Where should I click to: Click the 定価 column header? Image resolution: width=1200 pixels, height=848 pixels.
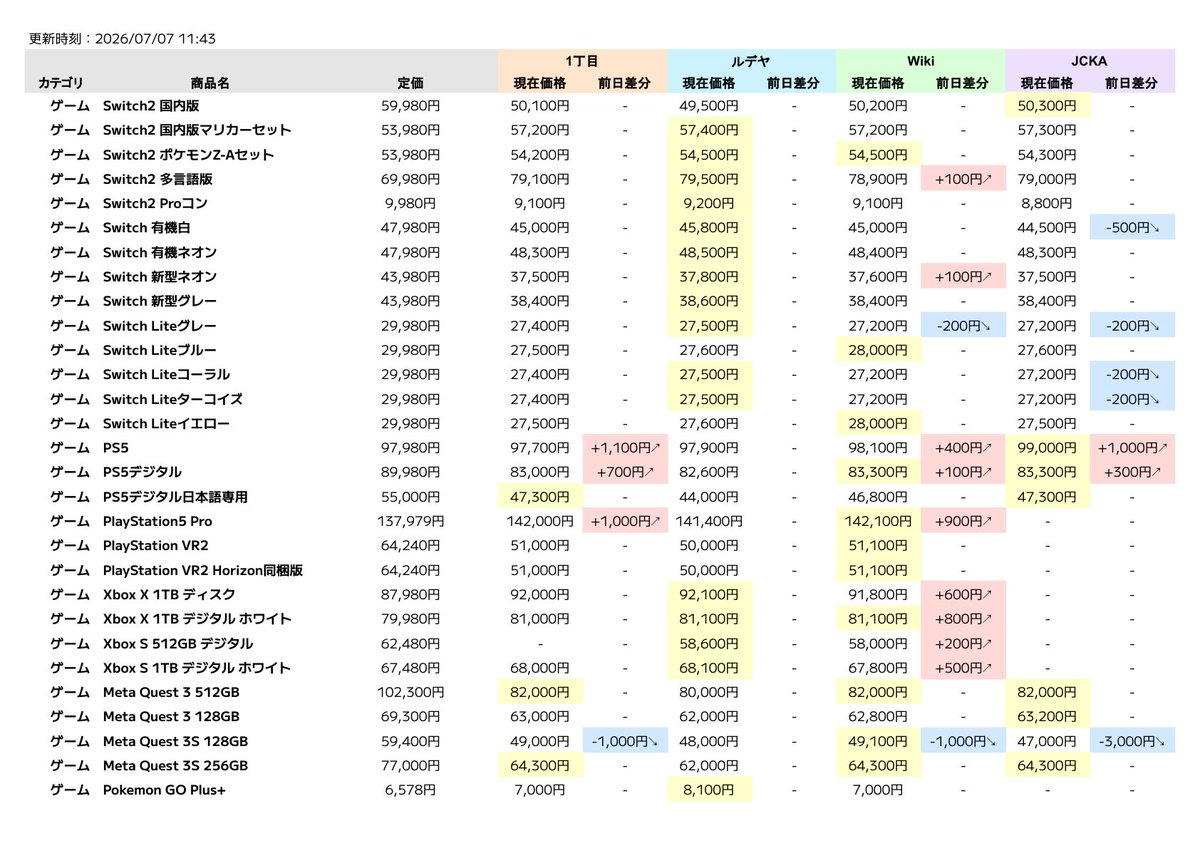[x=410, y=84]
